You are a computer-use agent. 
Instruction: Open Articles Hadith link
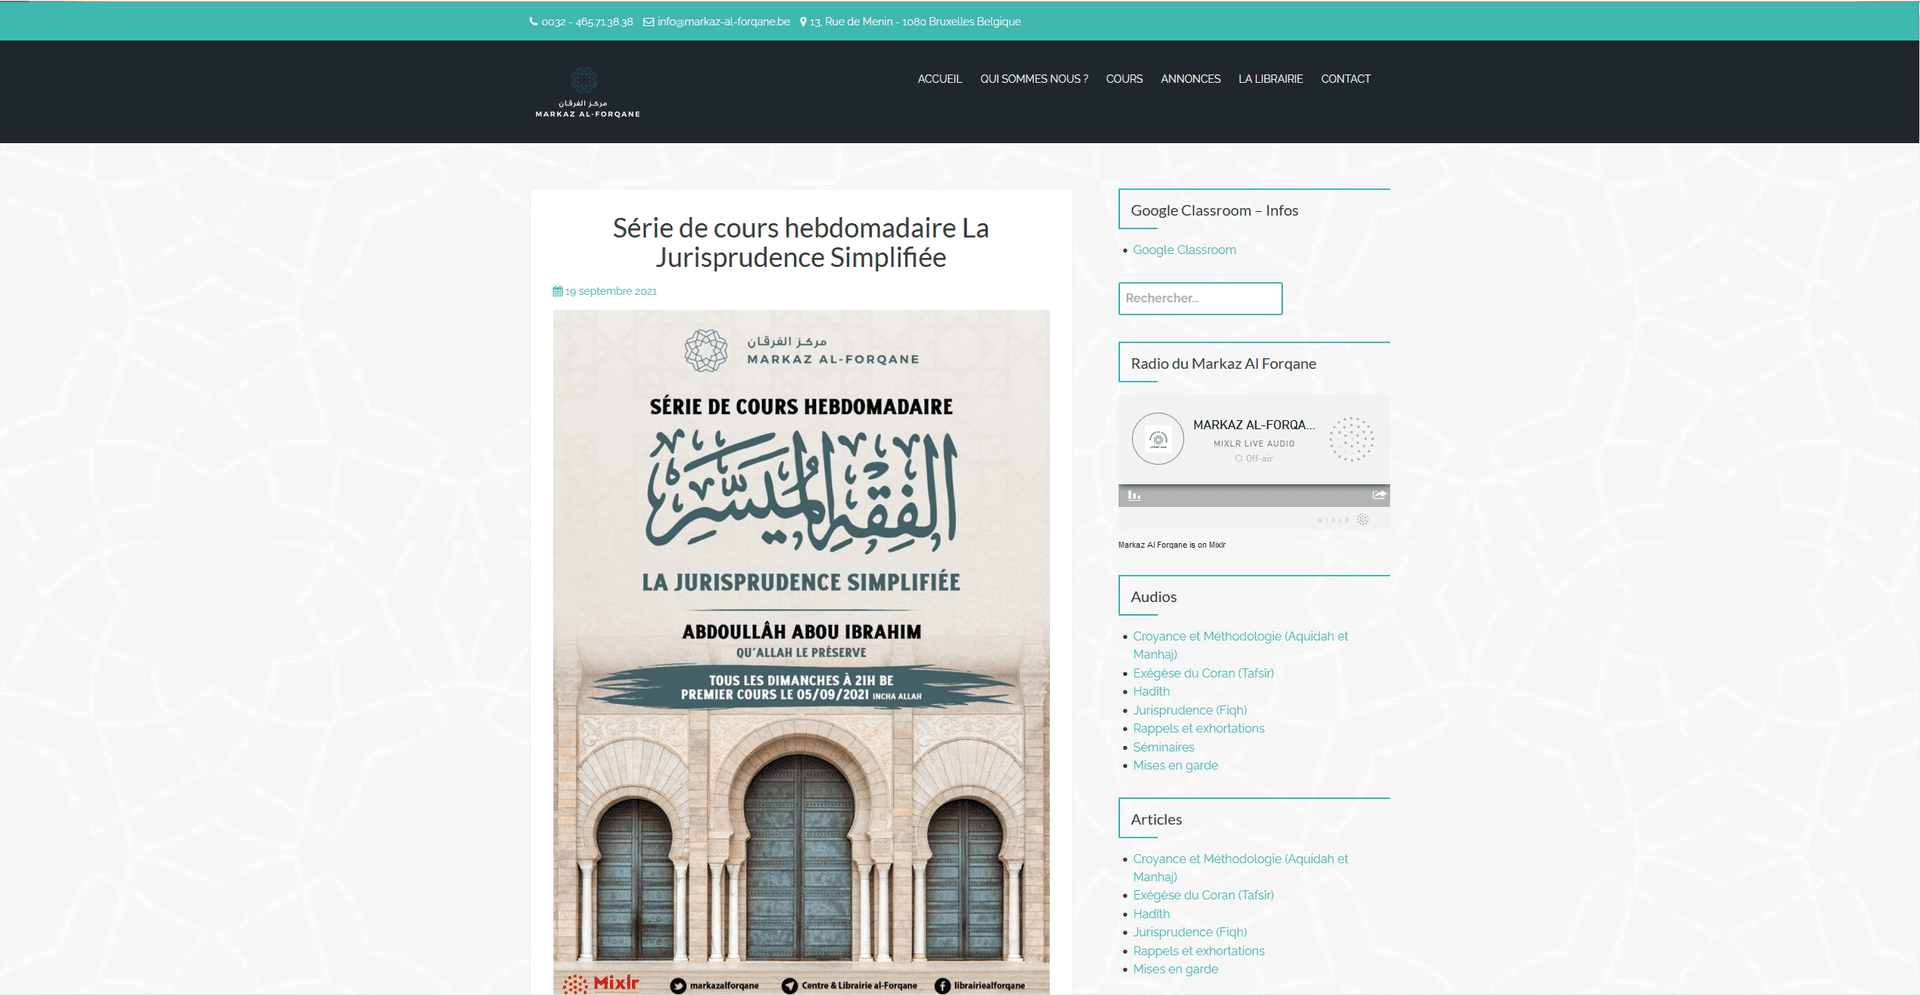pyautogui.click(x=1151, y=914)
